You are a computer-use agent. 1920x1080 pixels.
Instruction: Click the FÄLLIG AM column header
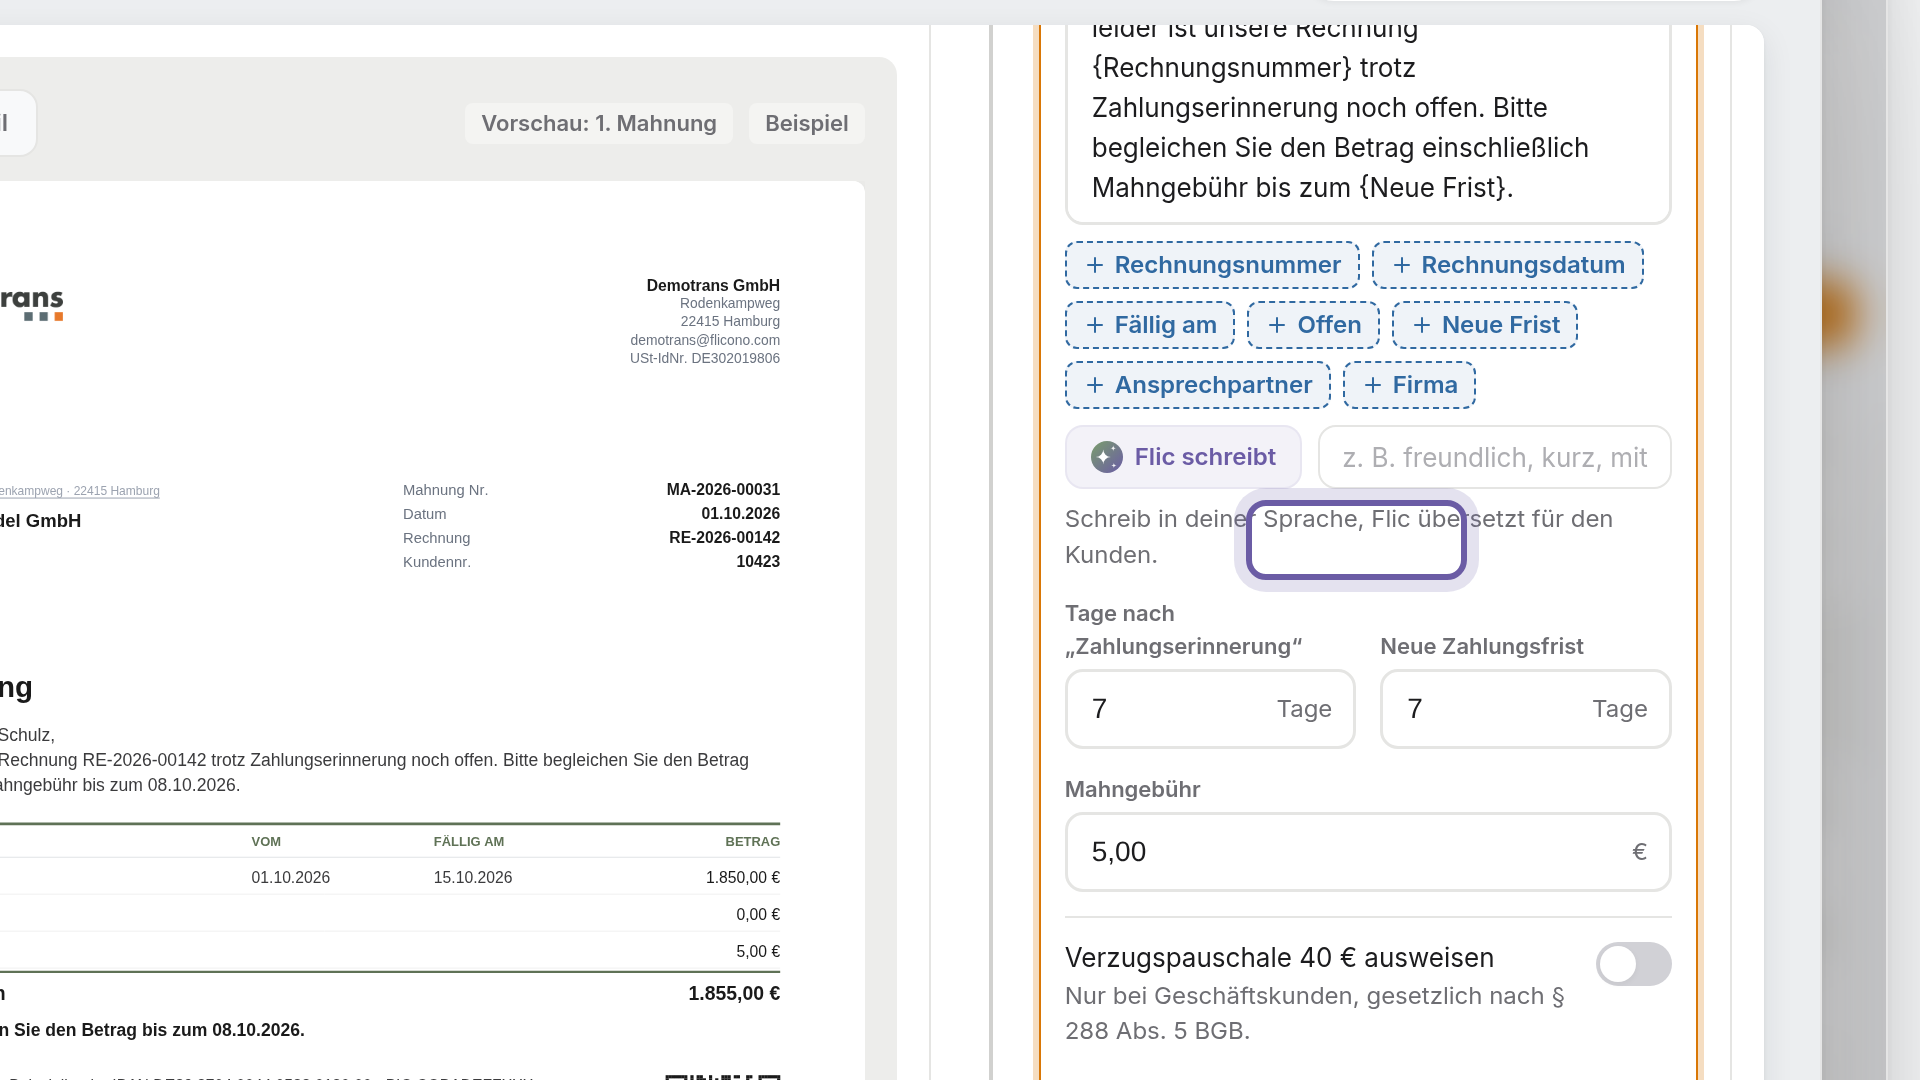[x=469, y=841]
